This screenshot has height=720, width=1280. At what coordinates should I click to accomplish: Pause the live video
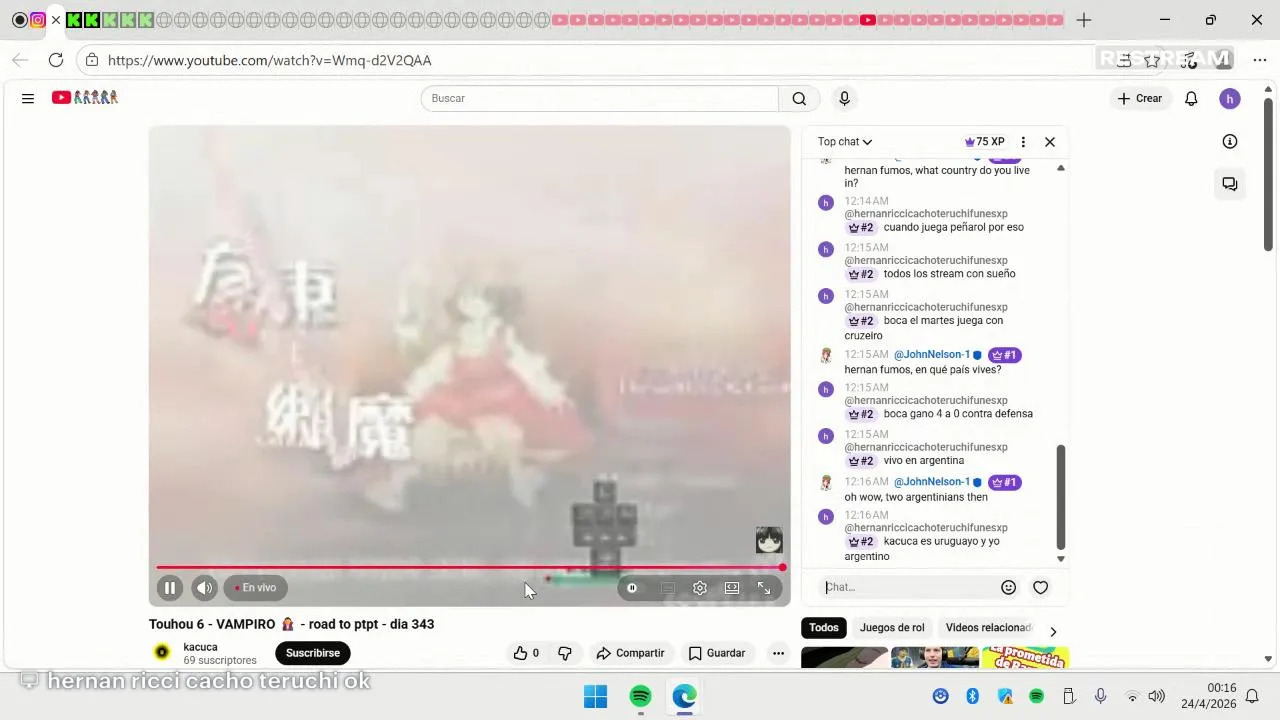click(170, 588)
